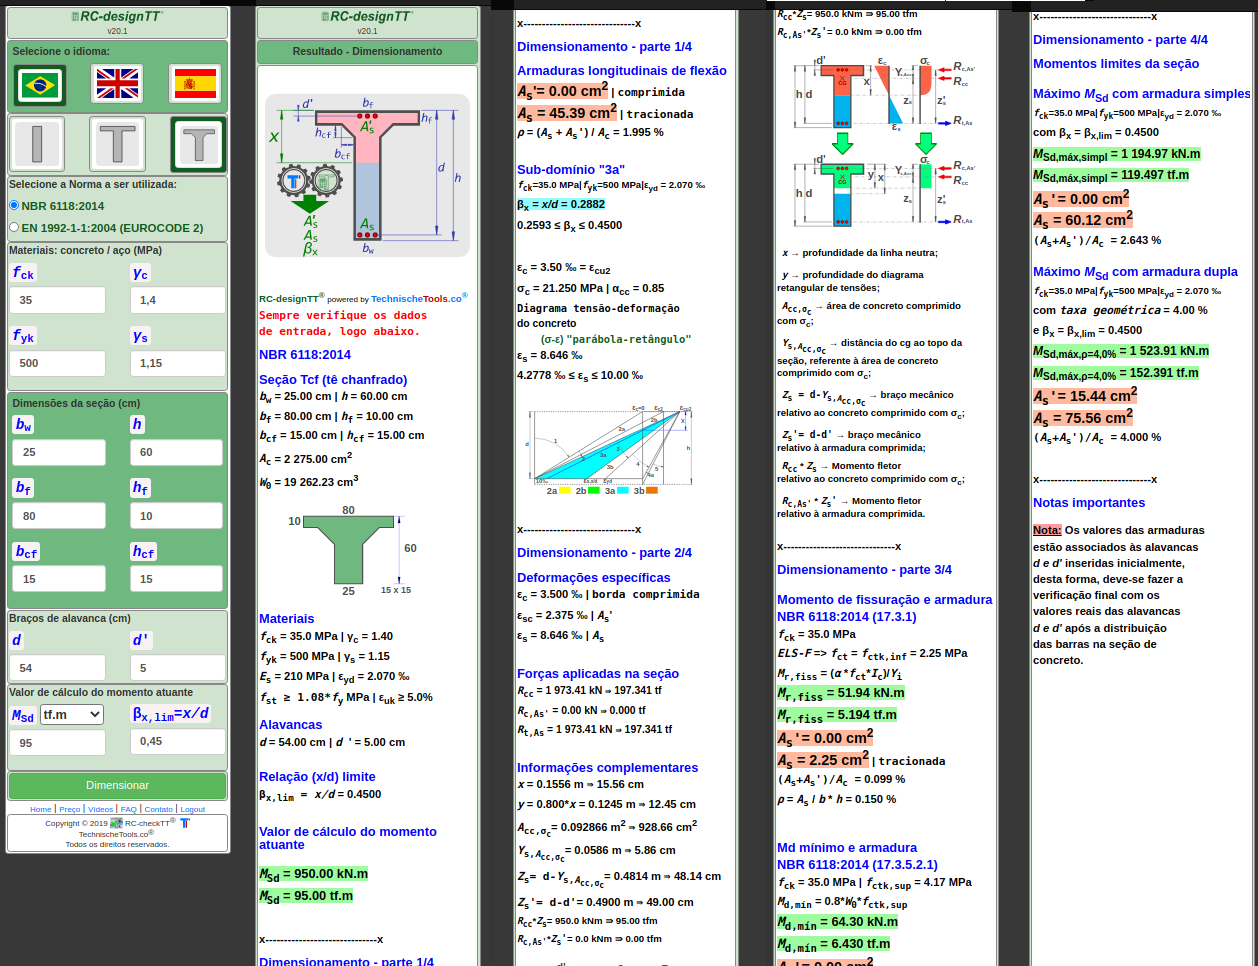Click the 'Md,min = 64.30 kN.m' value
The image size is (1258, 966).
[838, 922]
